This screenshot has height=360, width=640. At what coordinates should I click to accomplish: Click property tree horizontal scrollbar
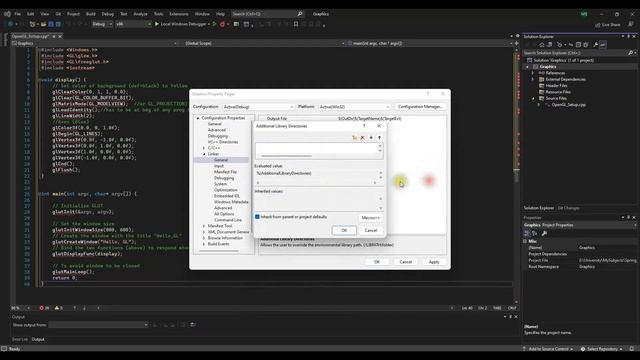coord(219,251)
